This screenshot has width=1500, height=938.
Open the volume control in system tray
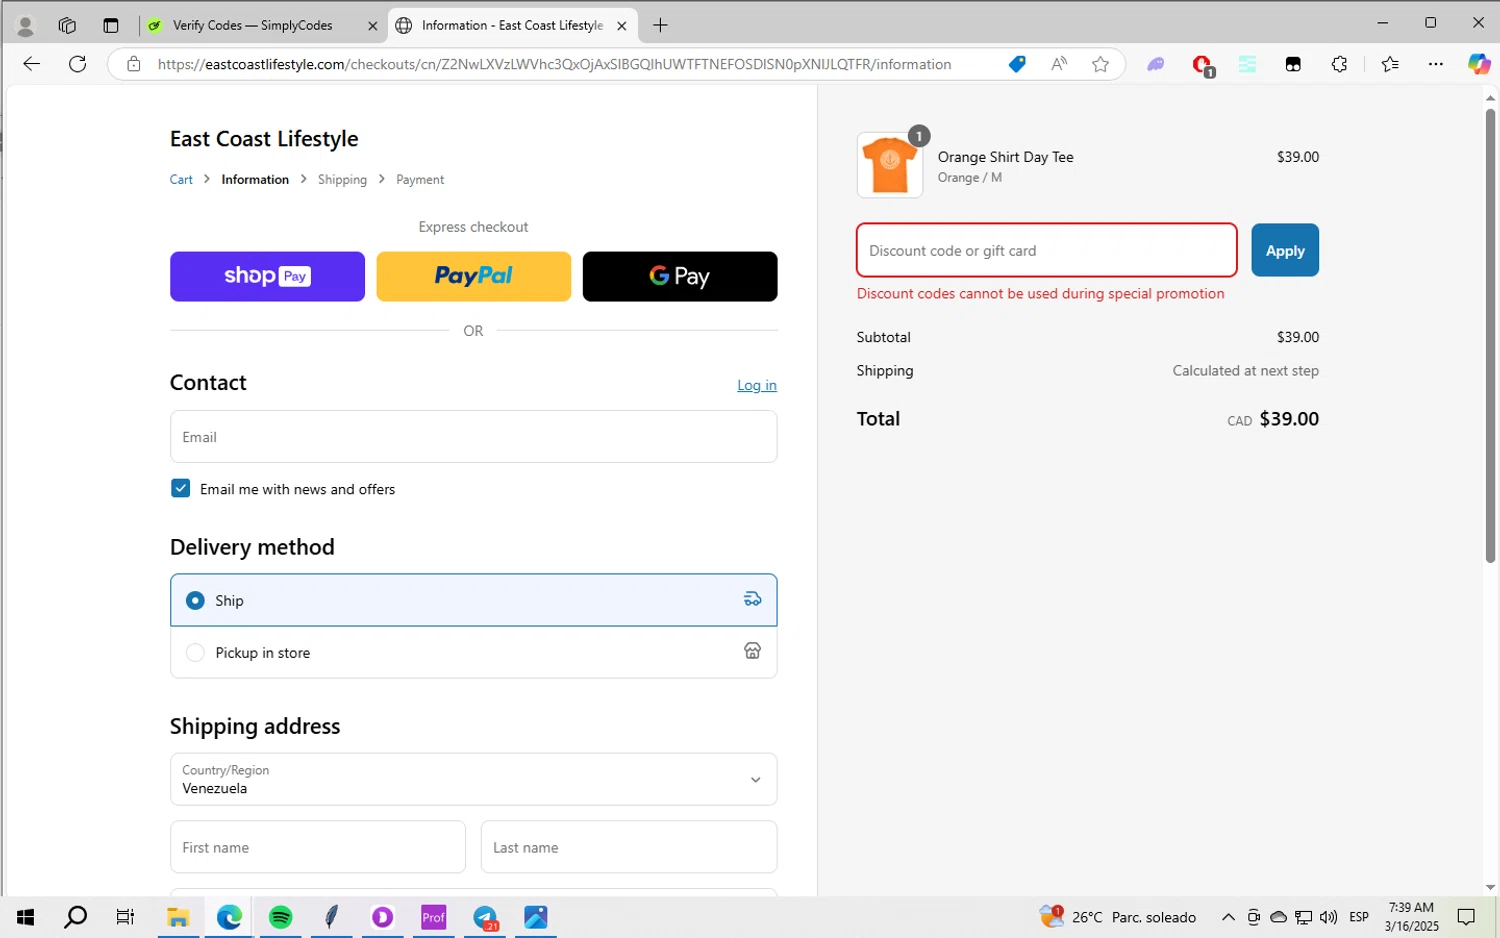1328,917
